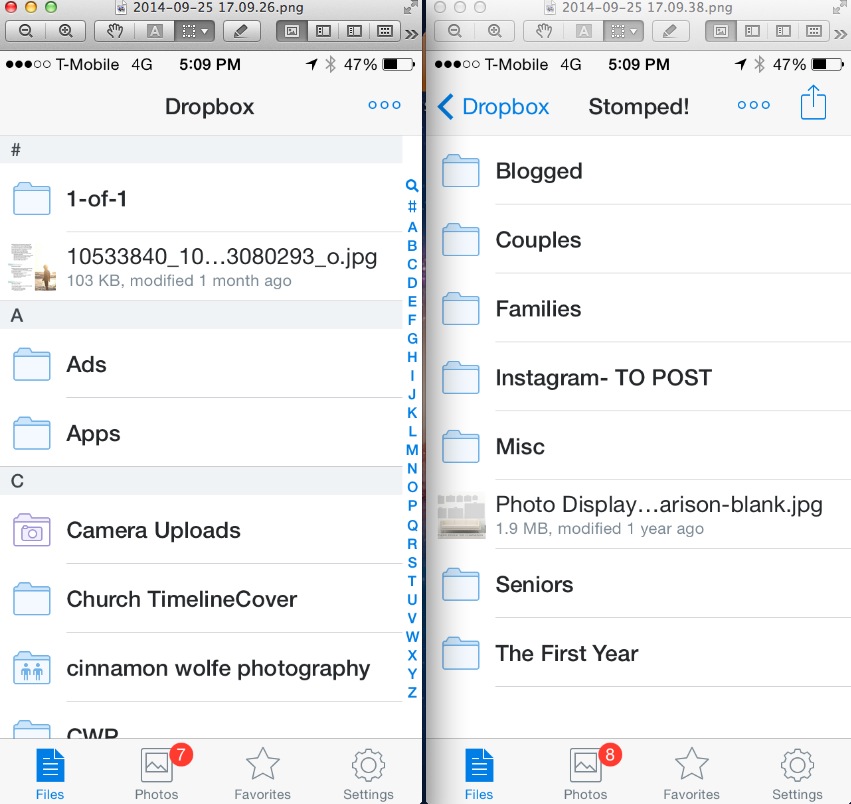
Task: Open the Families folder
Action: [639, 308]
